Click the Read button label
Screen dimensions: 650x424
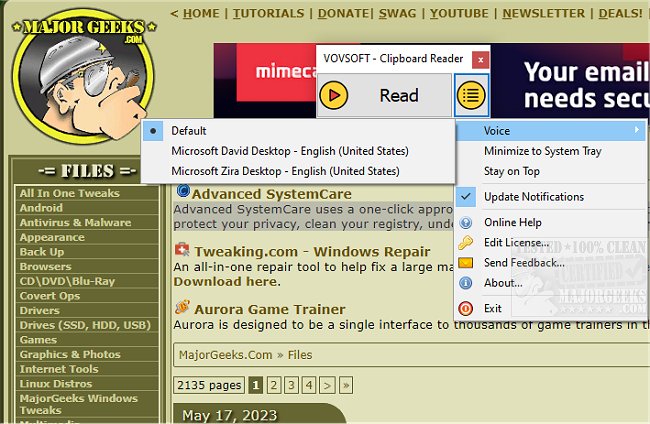[x=399, y=96]
